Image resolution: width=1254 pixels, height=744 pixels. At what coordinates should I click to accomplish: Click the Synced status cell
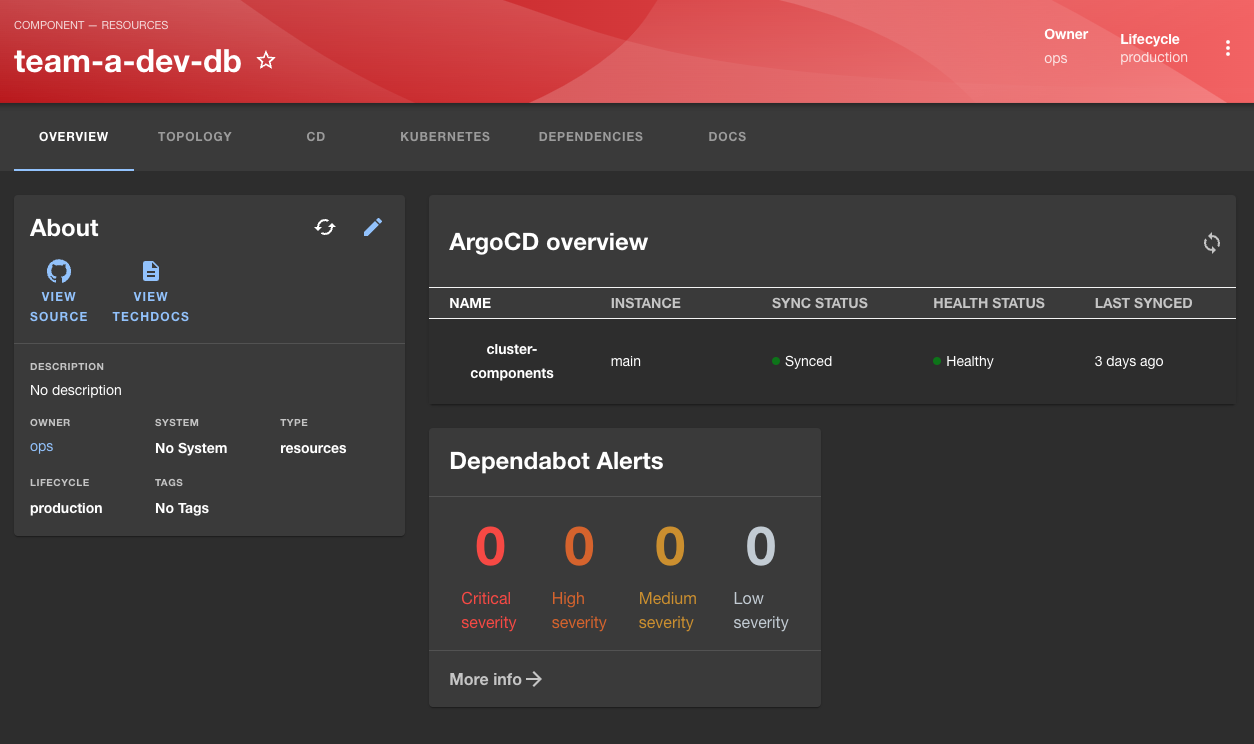coord(802,361)
